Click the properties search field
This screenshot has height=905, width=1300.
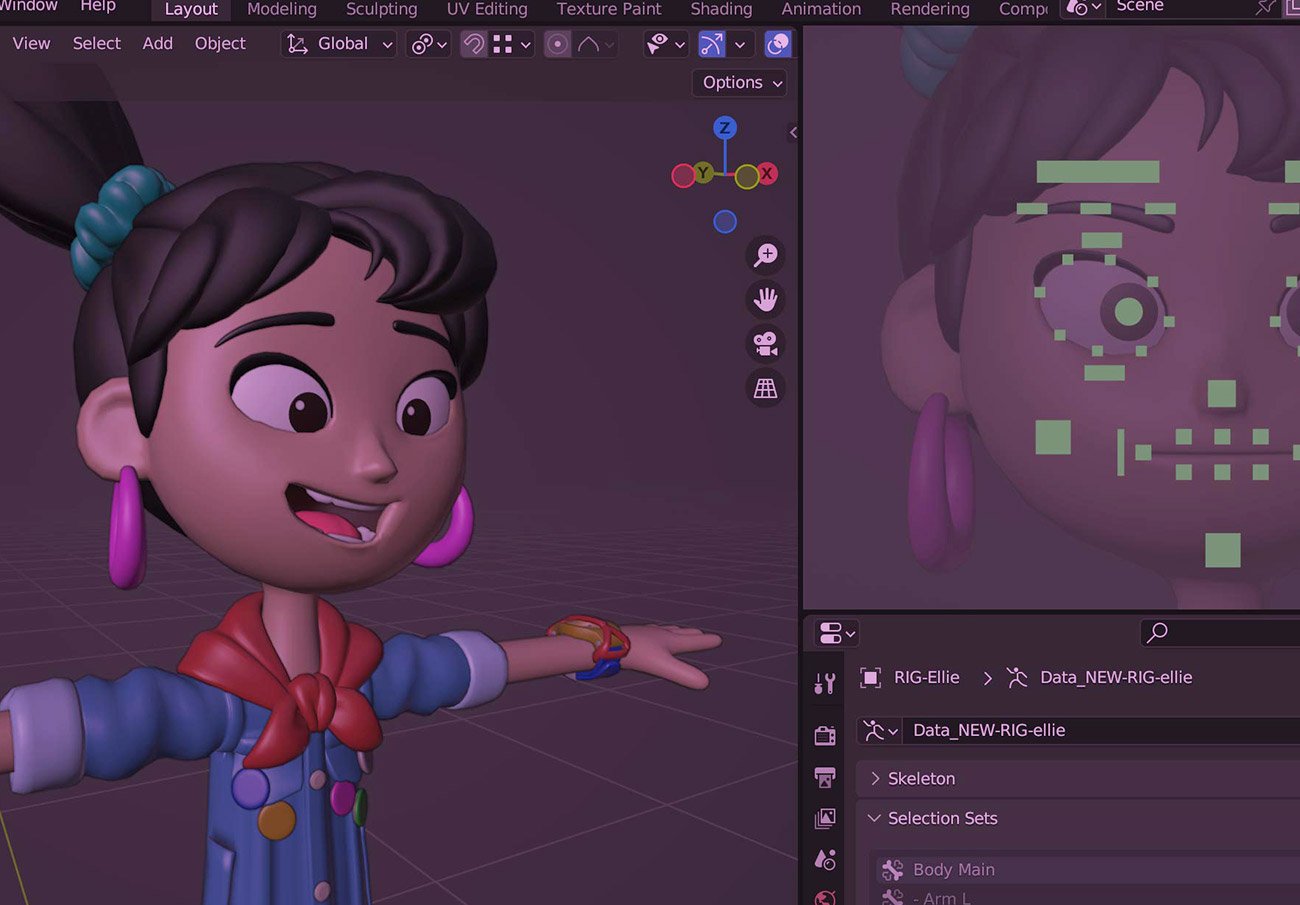tap(1220, 632)
